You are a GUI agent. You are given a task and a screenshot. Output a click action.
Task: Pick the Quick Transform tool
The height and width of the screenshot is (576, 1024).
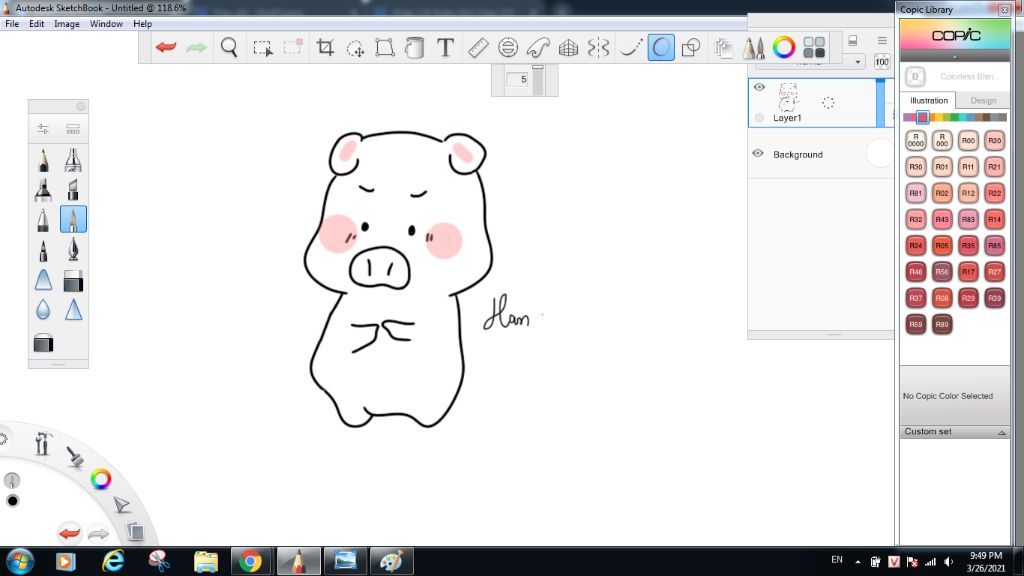[x=355, y=48]
